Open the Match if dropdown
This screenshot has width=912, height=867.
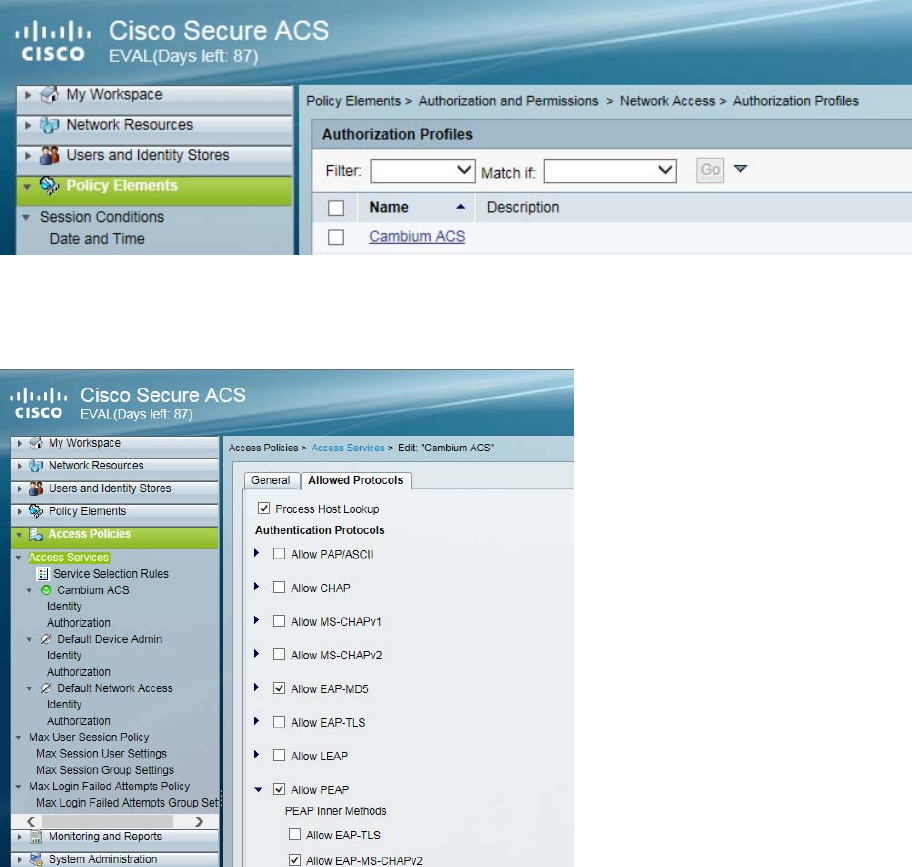click(610, 171)
